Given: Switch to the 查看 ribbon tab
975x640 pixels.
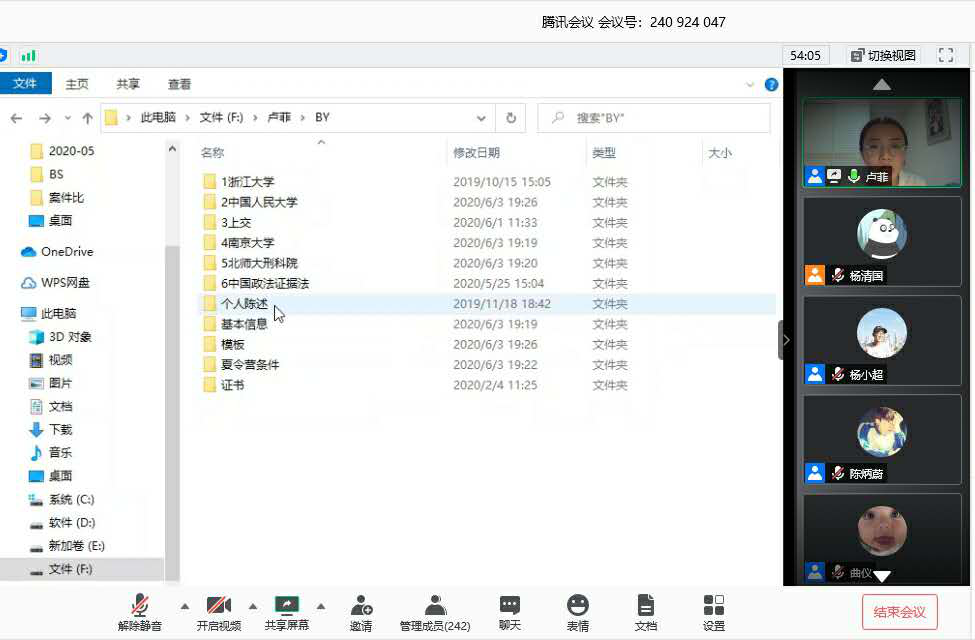Looking at the screenshot, I should pyautogui.click(x=179, y=84).
